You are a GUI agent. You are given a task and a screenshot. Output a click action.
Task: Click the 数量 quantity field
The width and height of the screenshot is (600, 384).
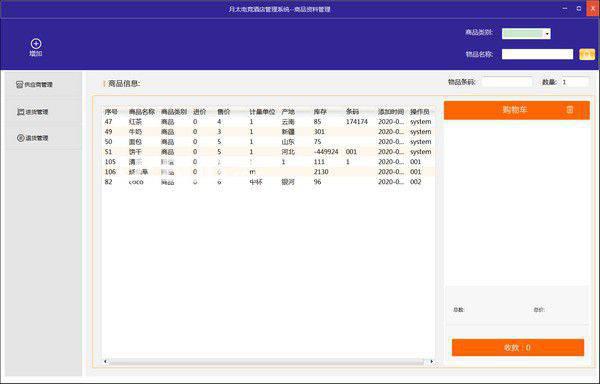point(575,82)
